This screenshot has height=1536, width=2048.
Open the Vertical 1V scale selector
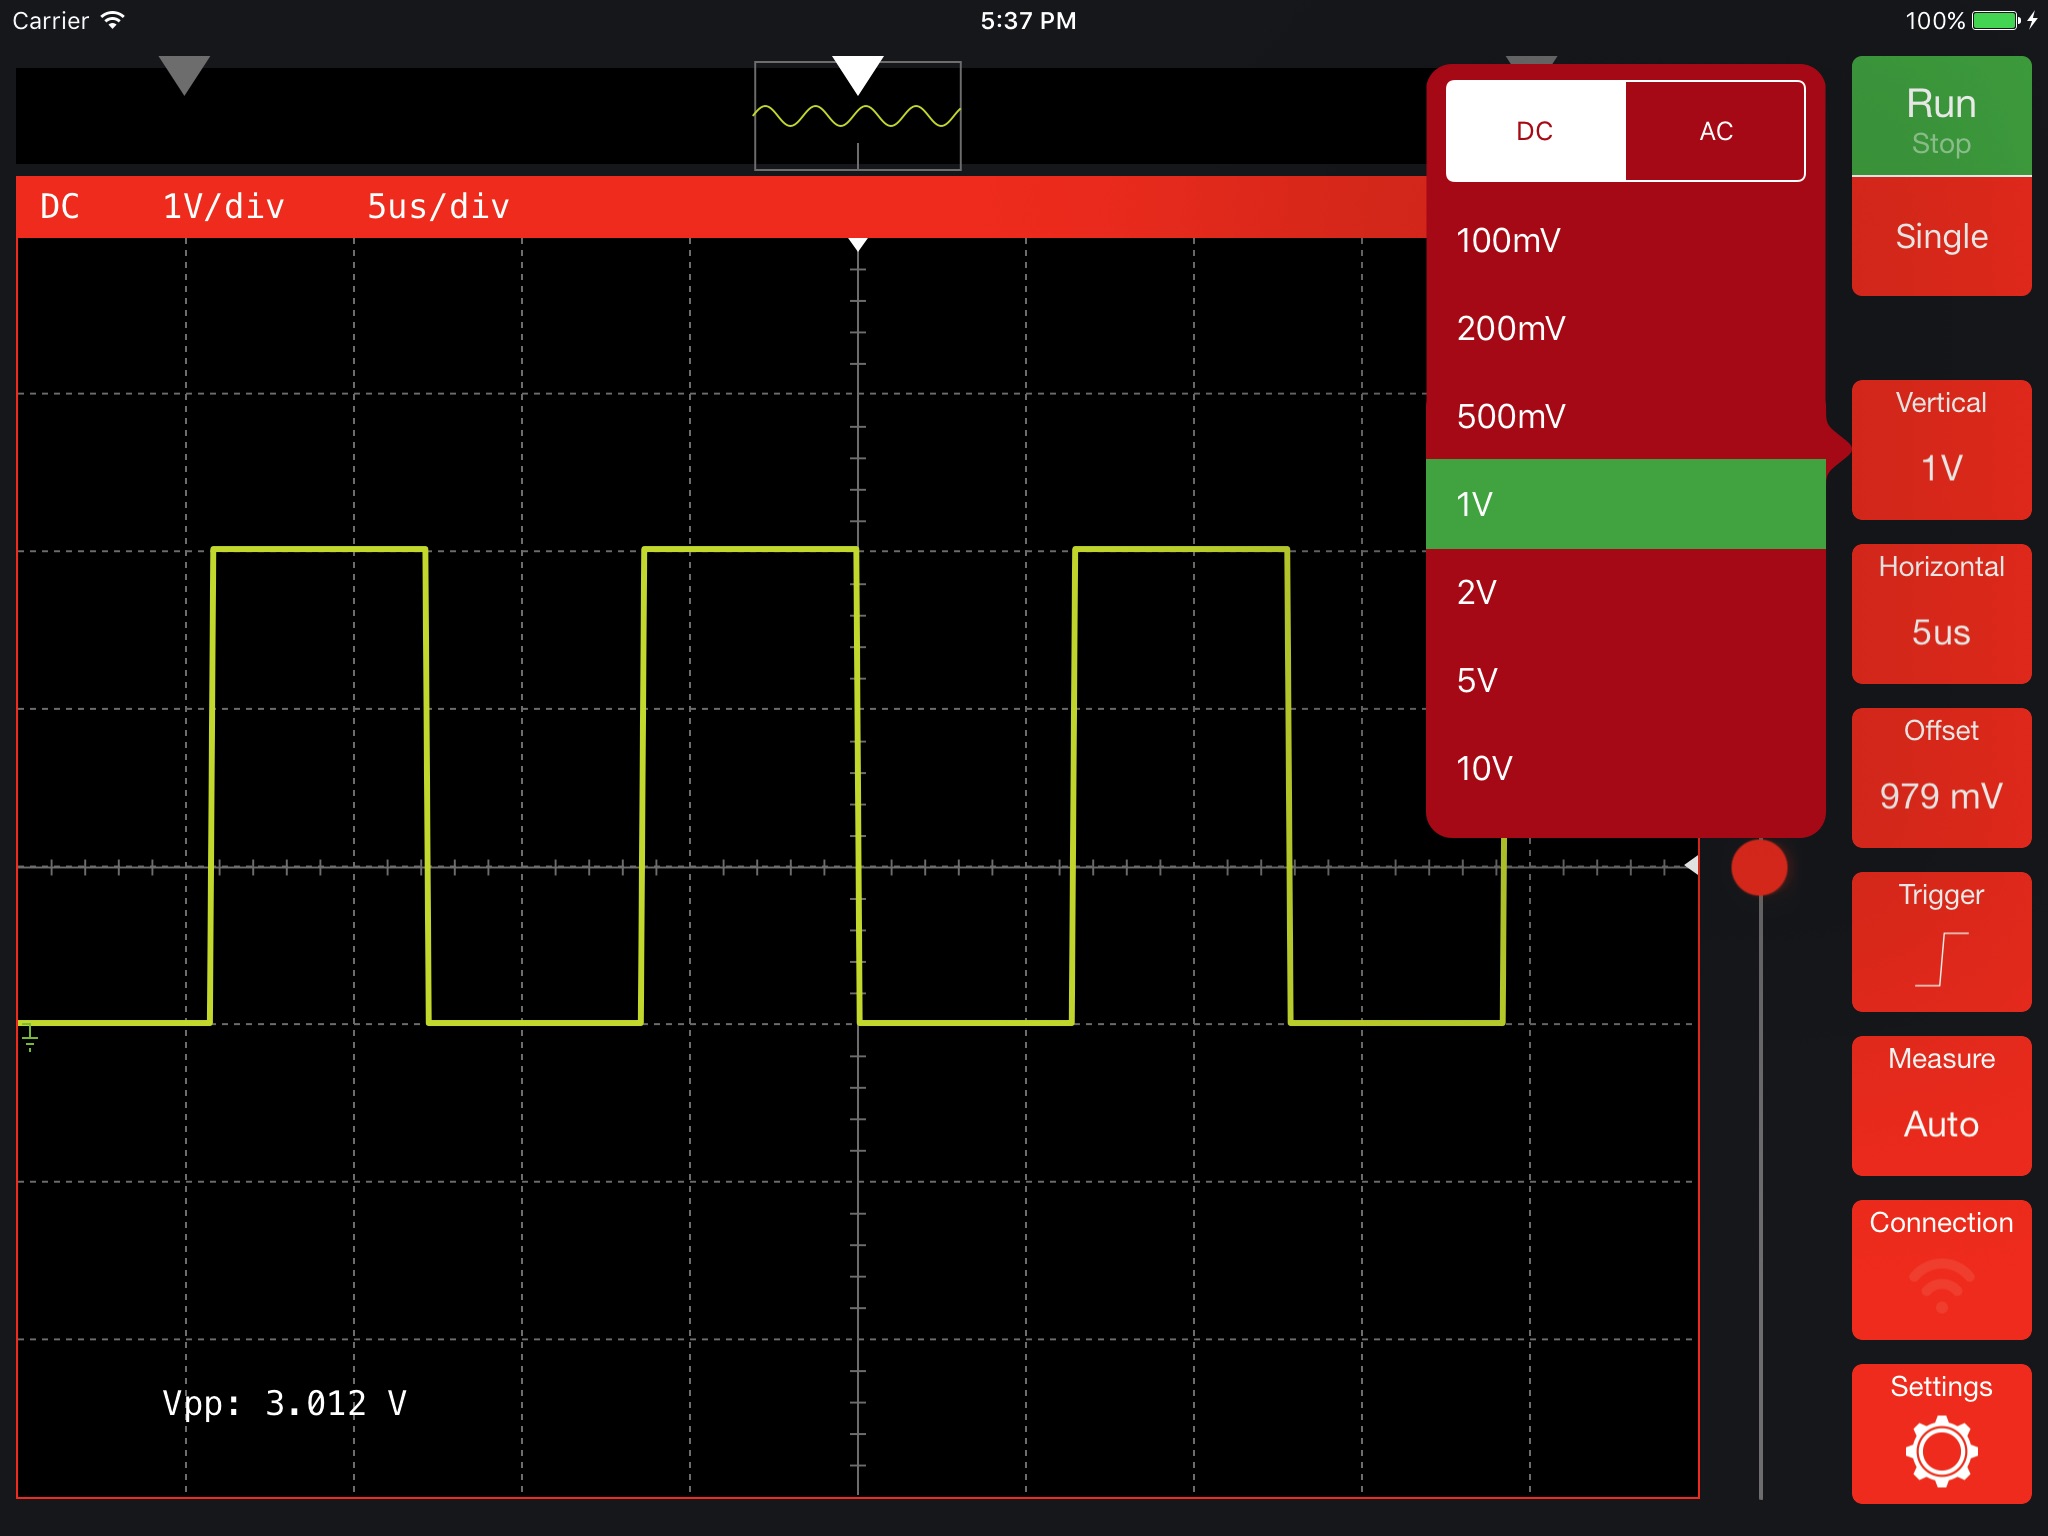(1941, 450)
